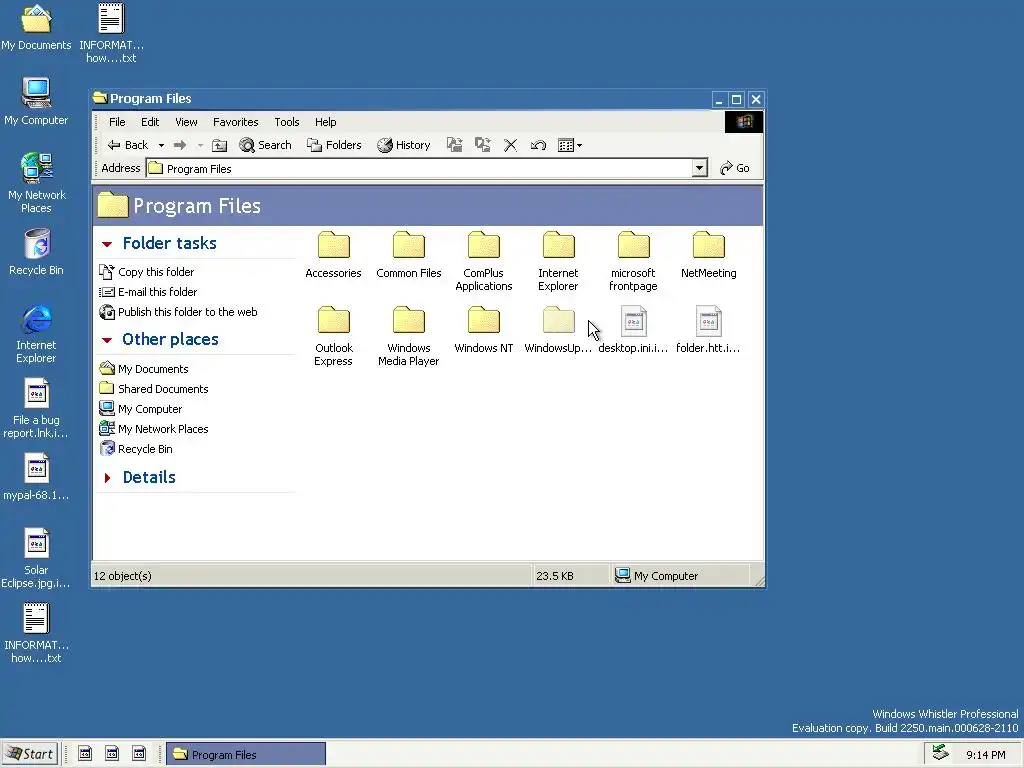Screen dimensions: 1024x768
Task: Click the Forward arrow button
Action: tap(180, 145)
